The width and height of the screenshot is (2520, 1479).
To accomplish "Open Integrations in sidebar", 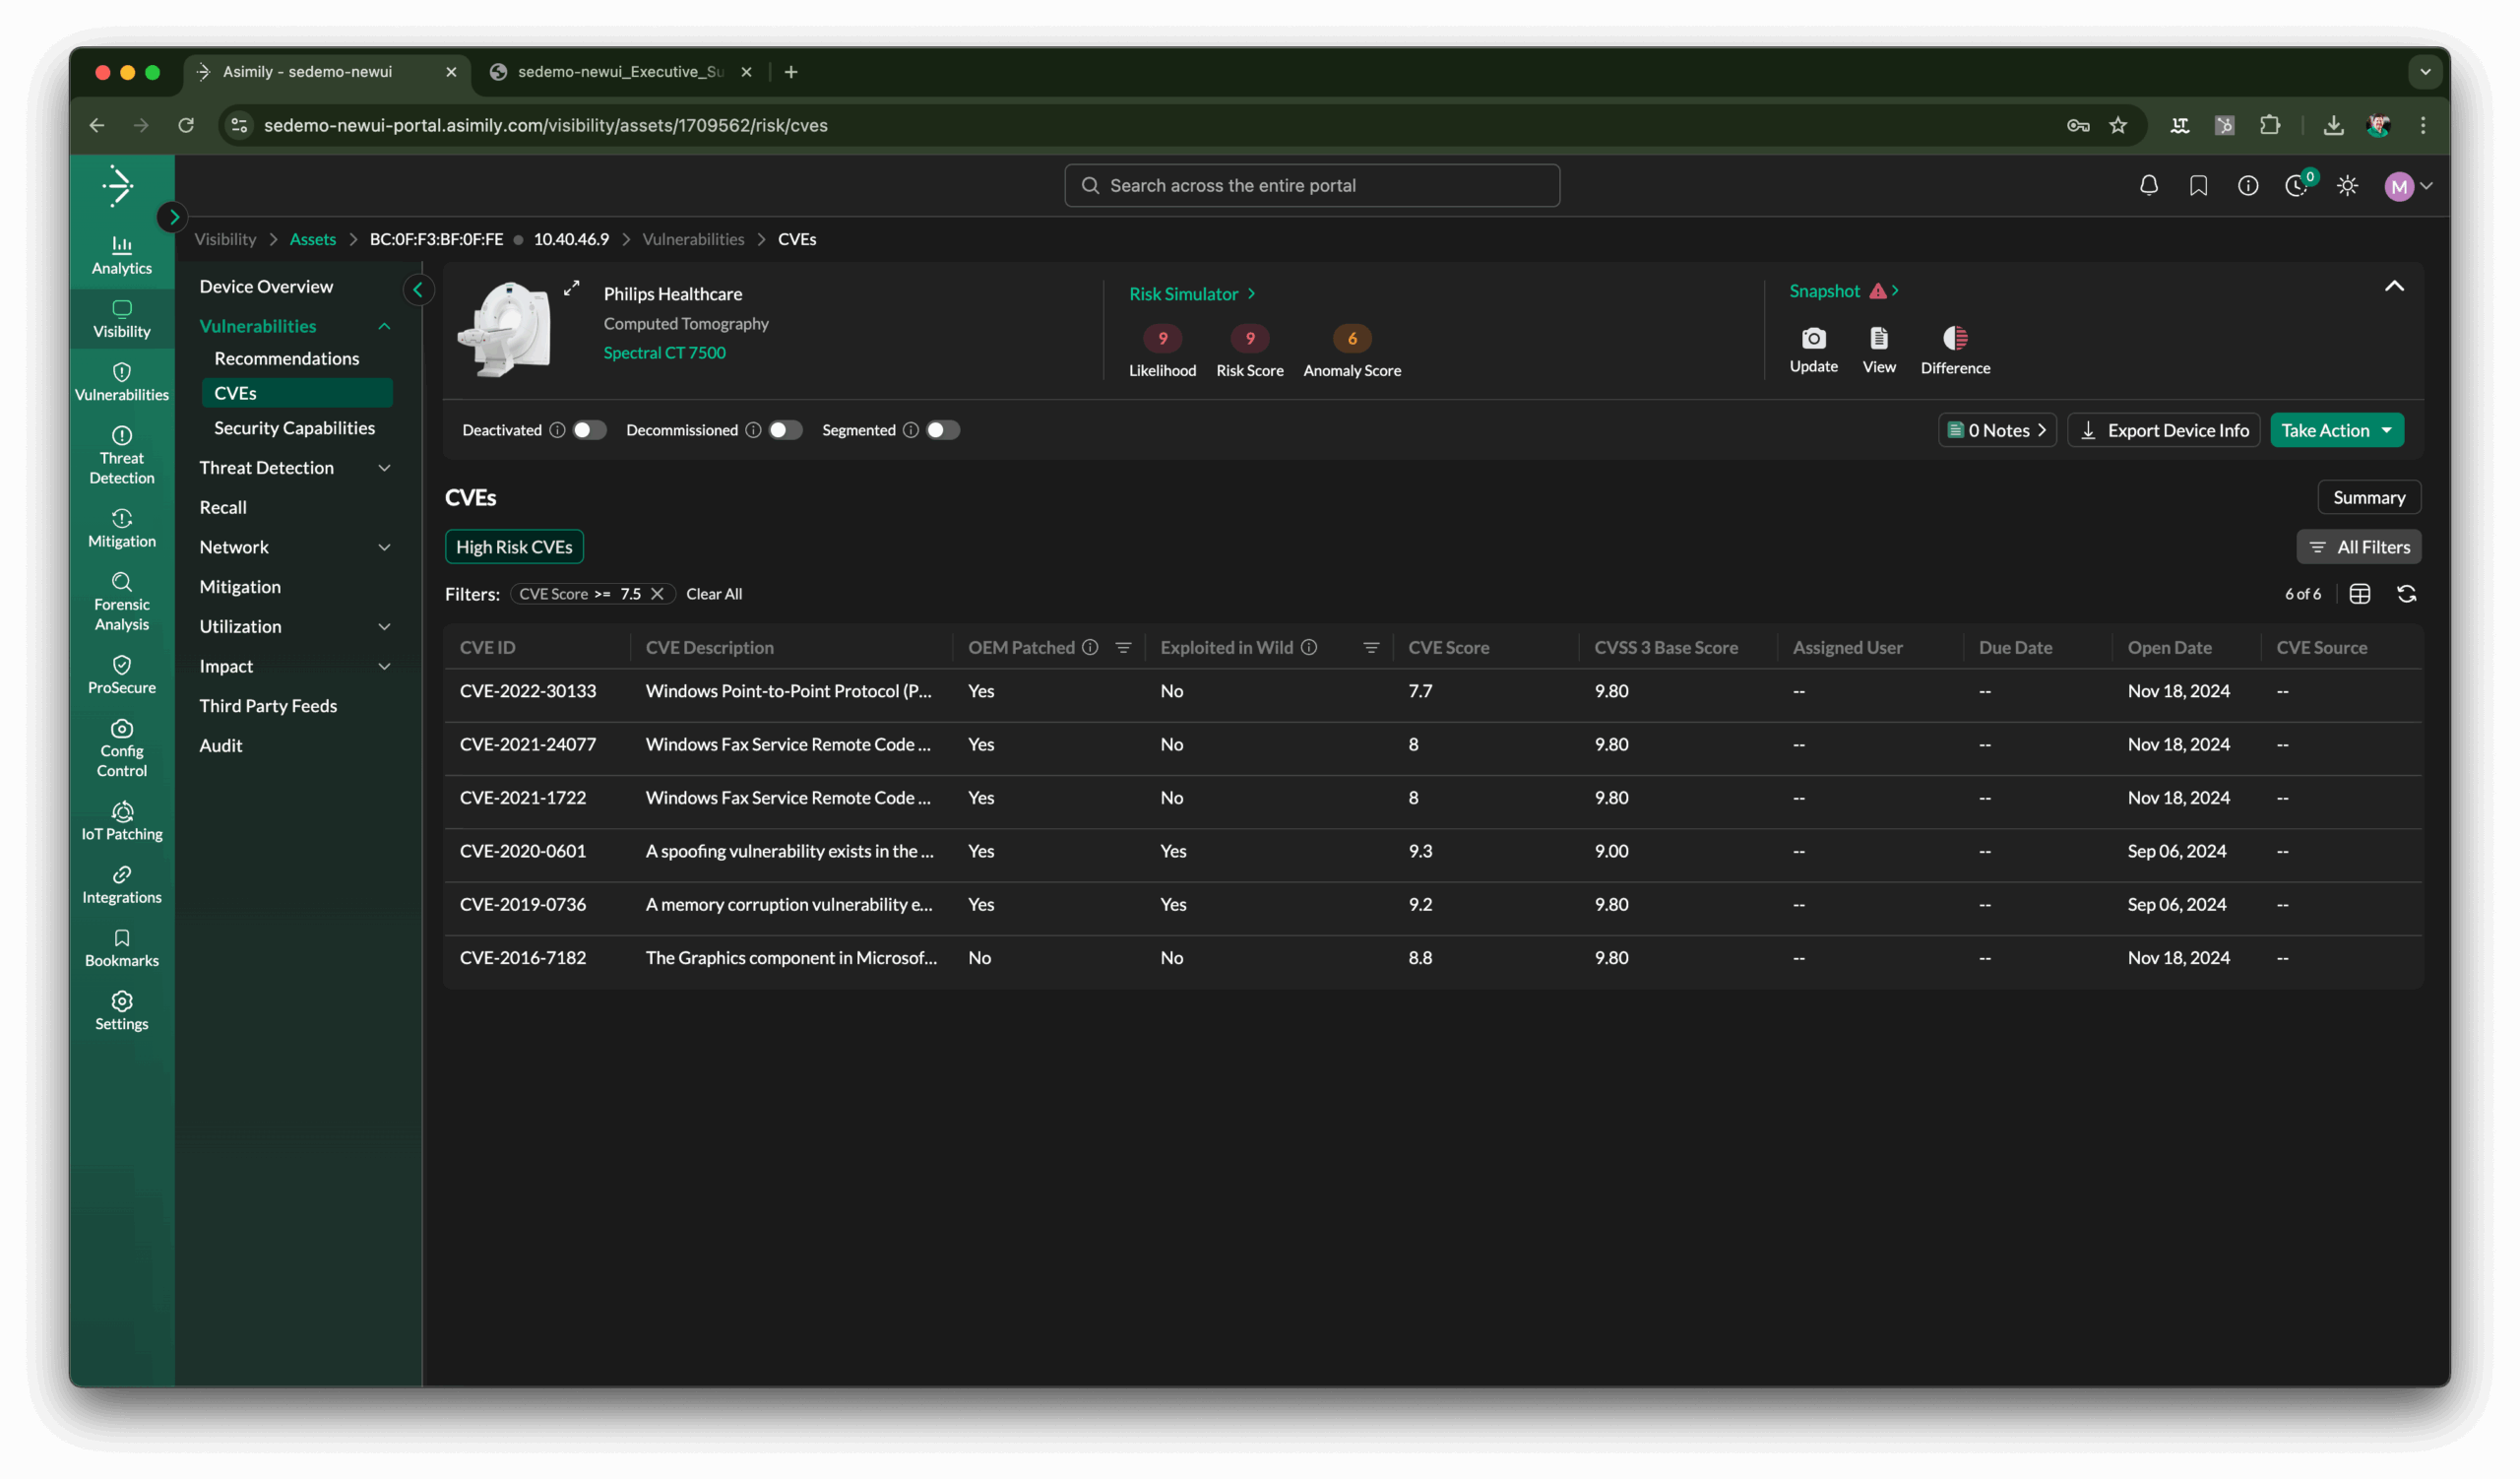I will [x=121, y=885].
